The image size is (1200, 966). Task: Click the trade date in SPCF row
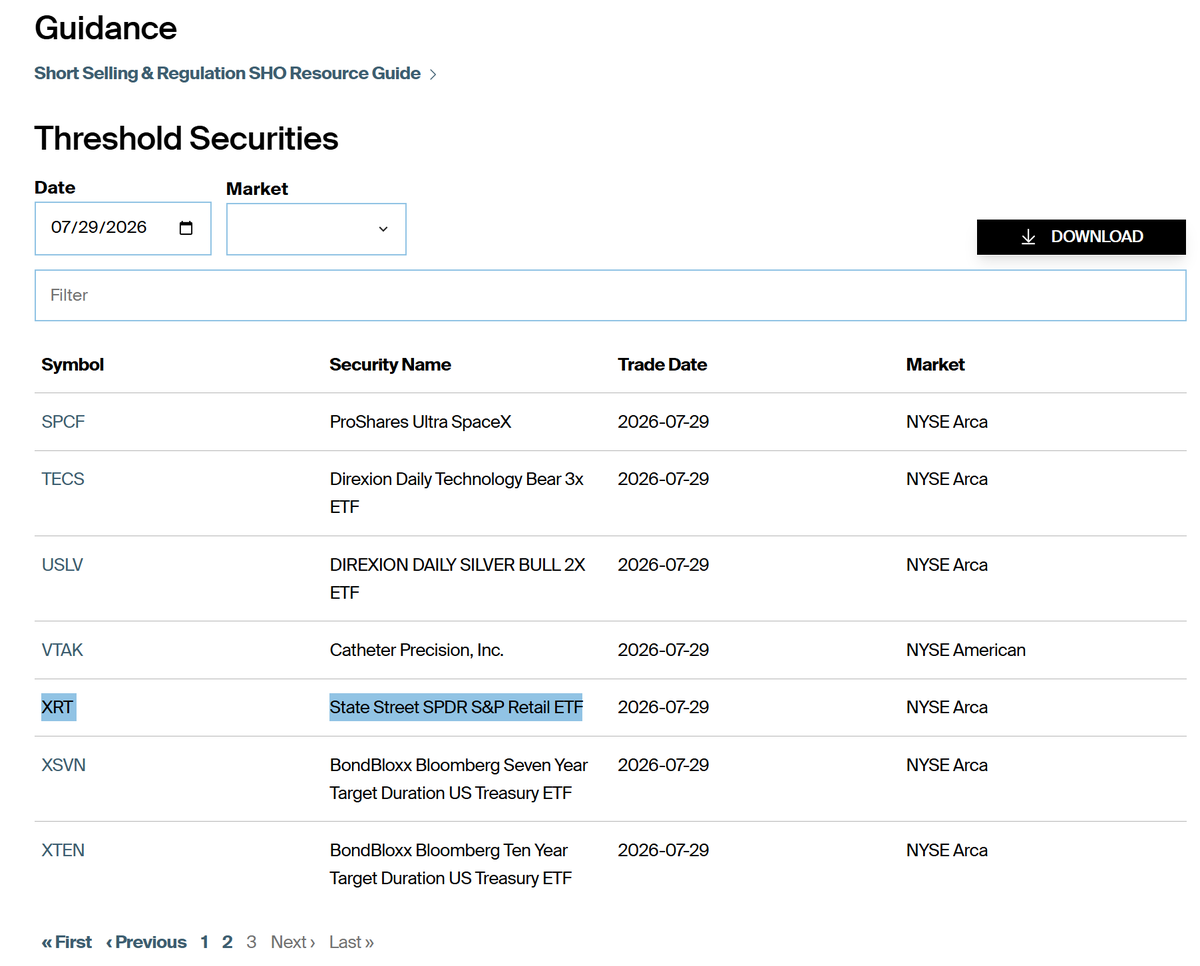(x=663, y=422)
